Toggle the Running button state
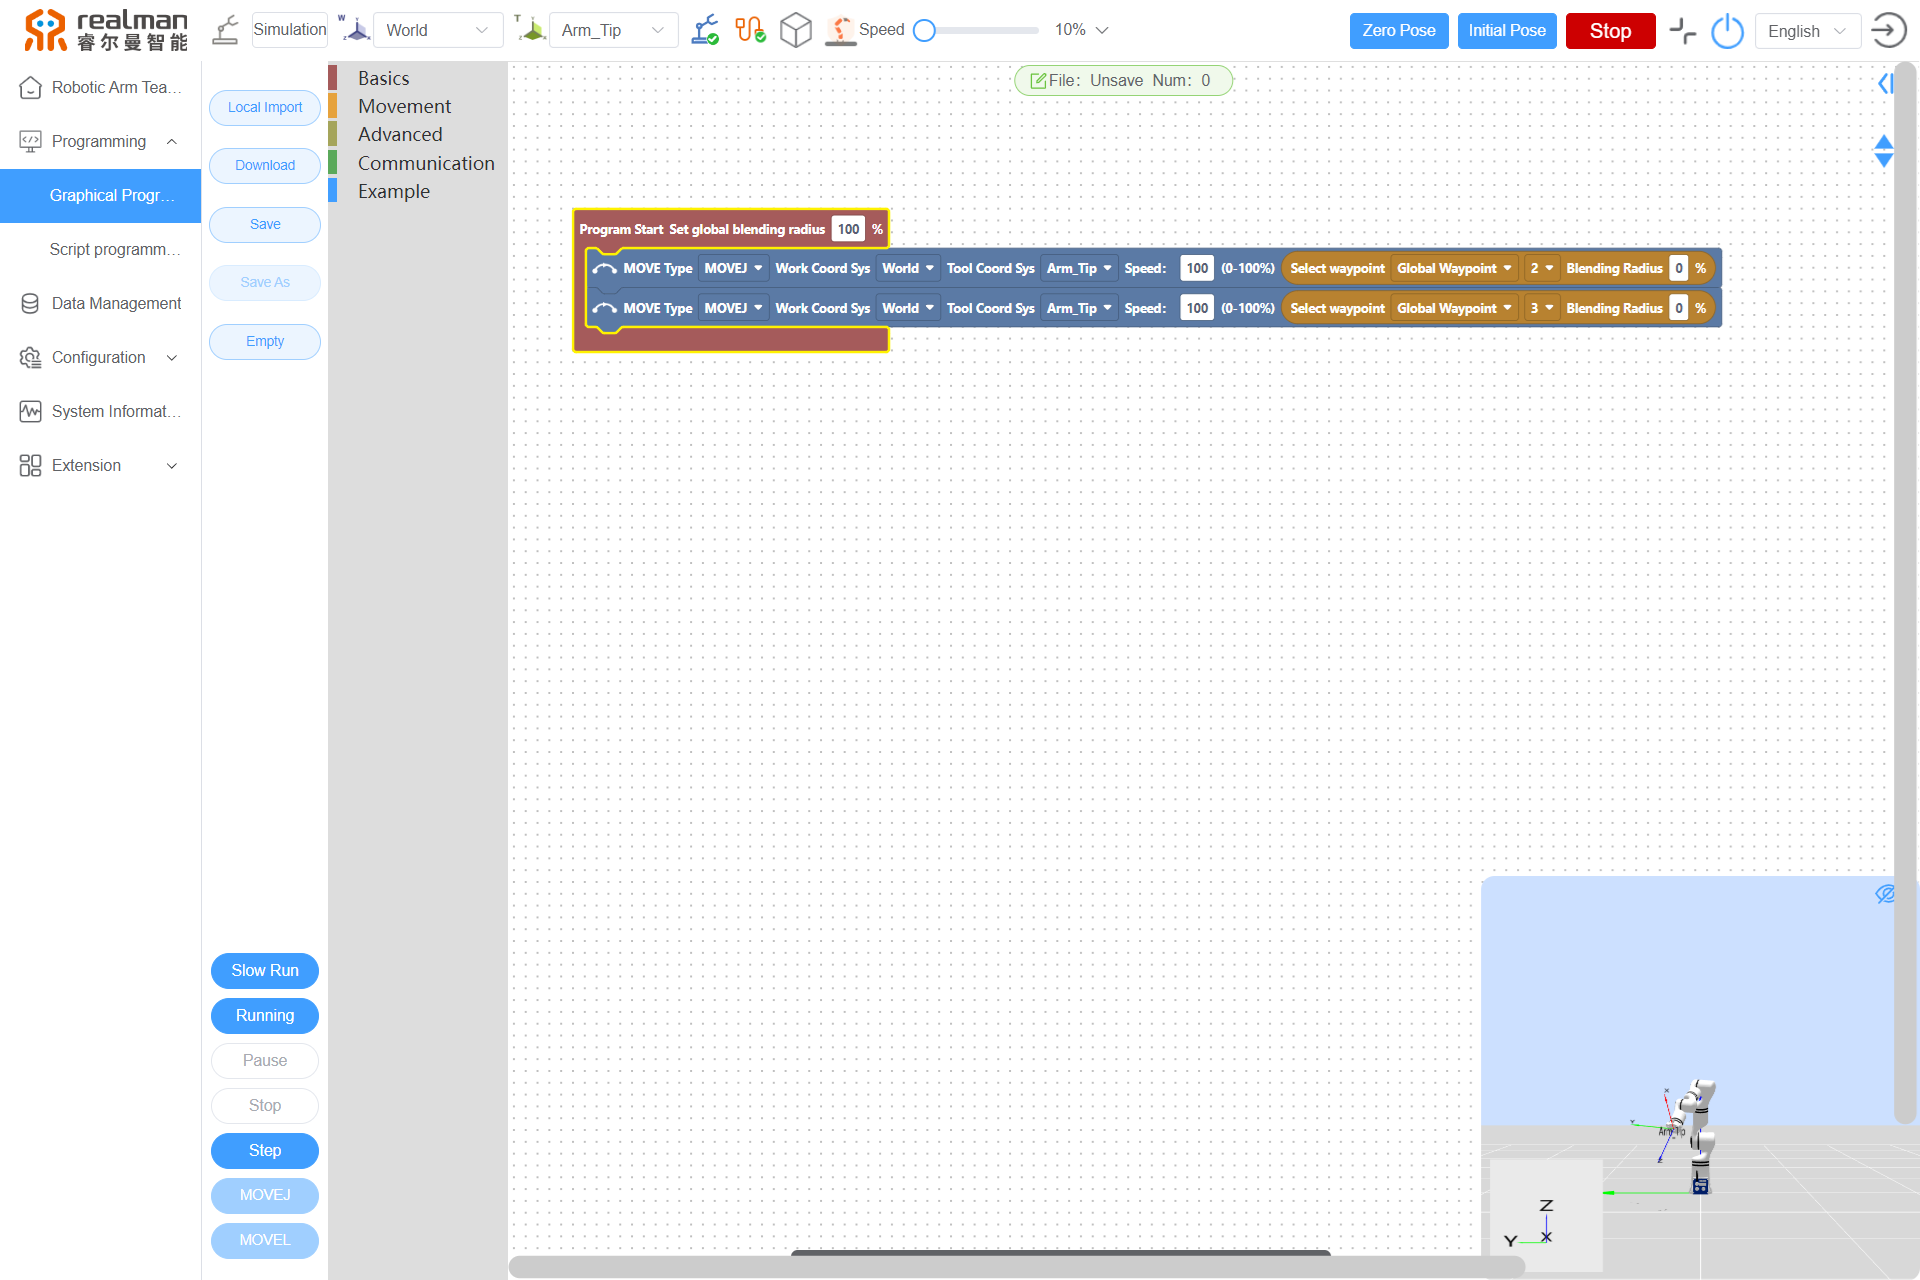This screenshot has height=1280, width=1920. click(264, 1016)
